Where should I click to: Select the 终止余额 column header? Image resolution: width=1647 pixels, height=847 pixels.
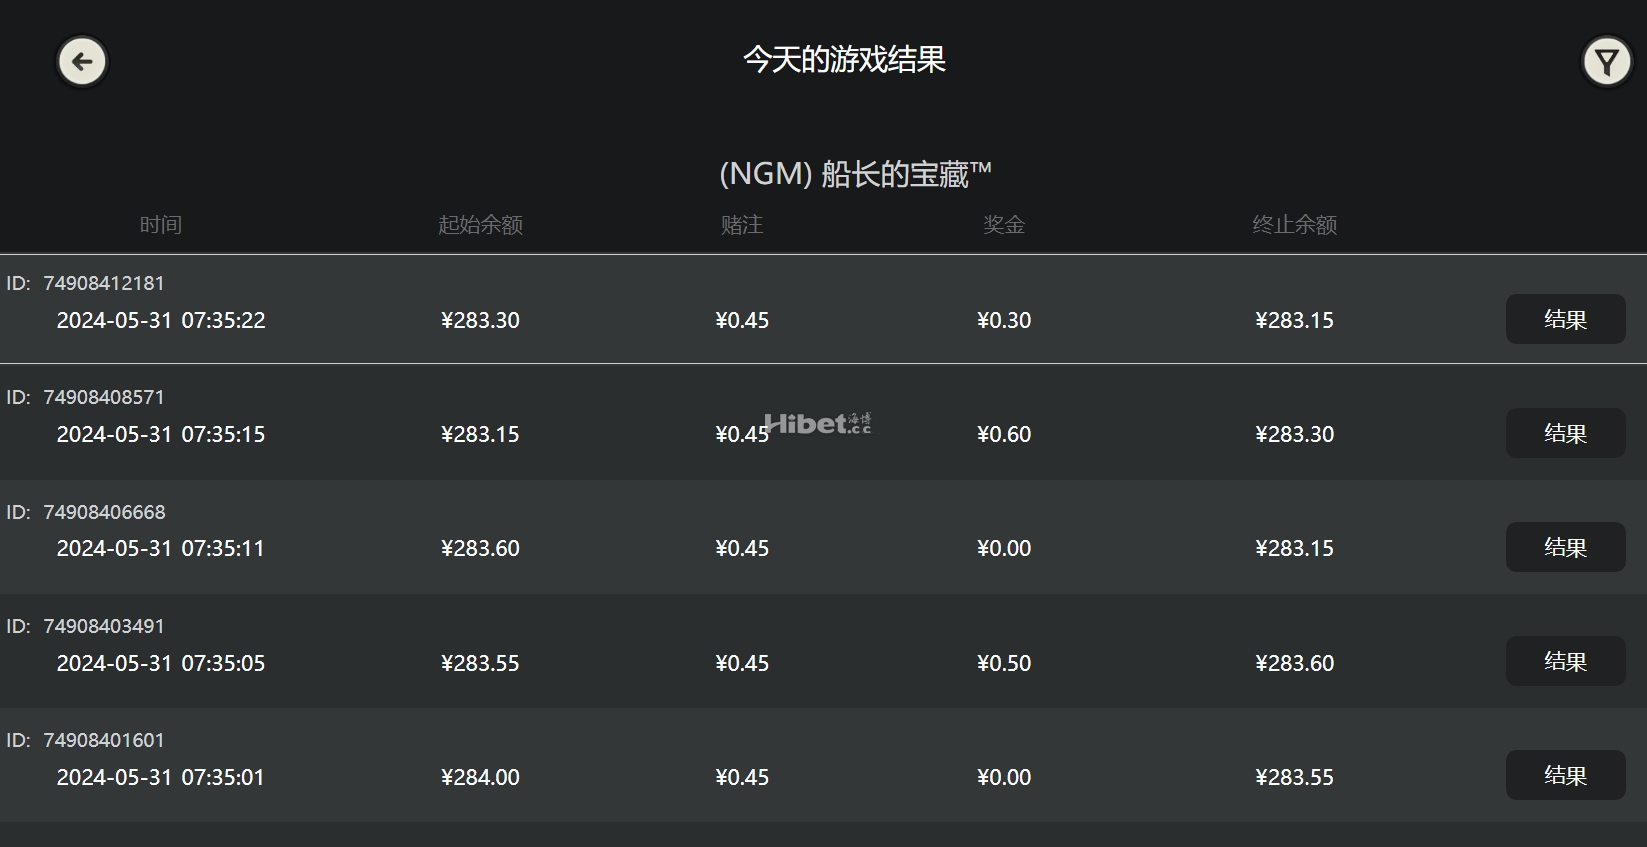click(x=1295, y=225)
